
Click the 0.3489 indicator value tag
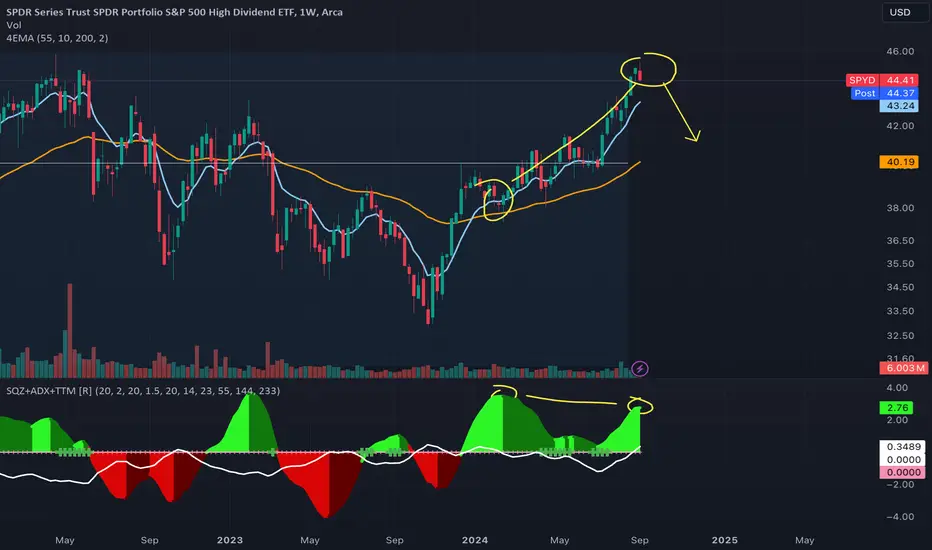903,447
